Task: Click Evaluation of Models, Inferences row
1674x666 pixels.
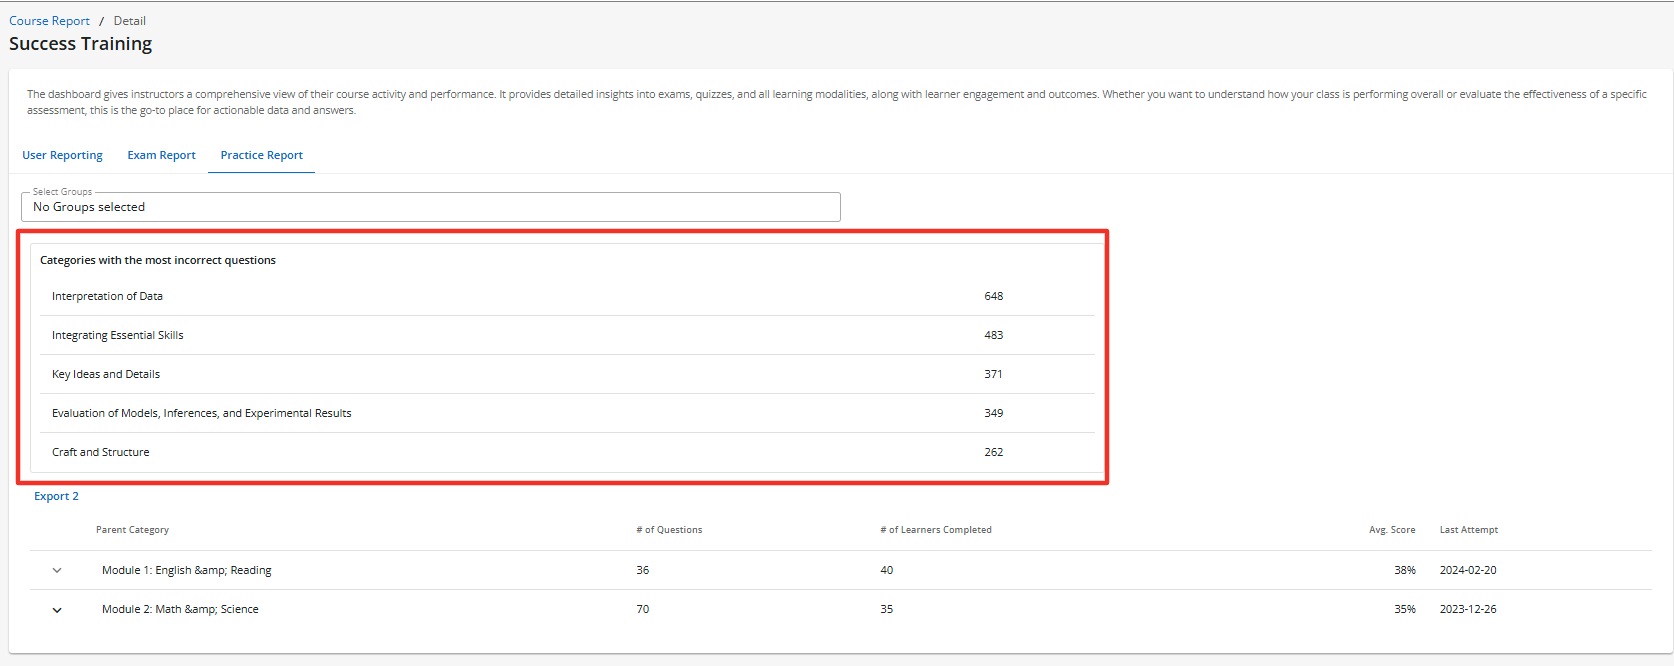Action: pyautogui.click(x=202, y=413)
